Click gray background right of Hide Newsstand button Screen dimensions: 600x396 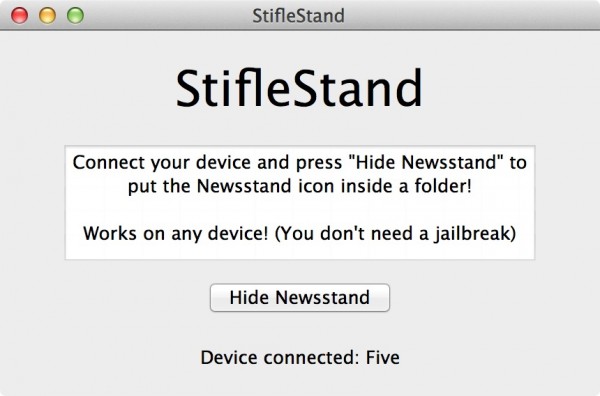tap(494, 297)
